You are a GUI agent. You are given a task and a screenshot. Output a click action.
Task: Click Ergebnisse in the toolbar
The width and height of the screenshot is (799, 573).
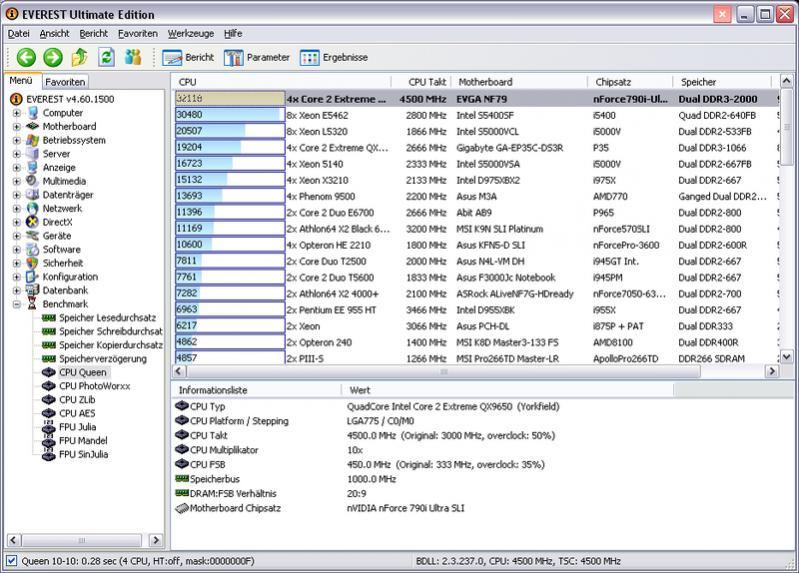tap(334, 58)
